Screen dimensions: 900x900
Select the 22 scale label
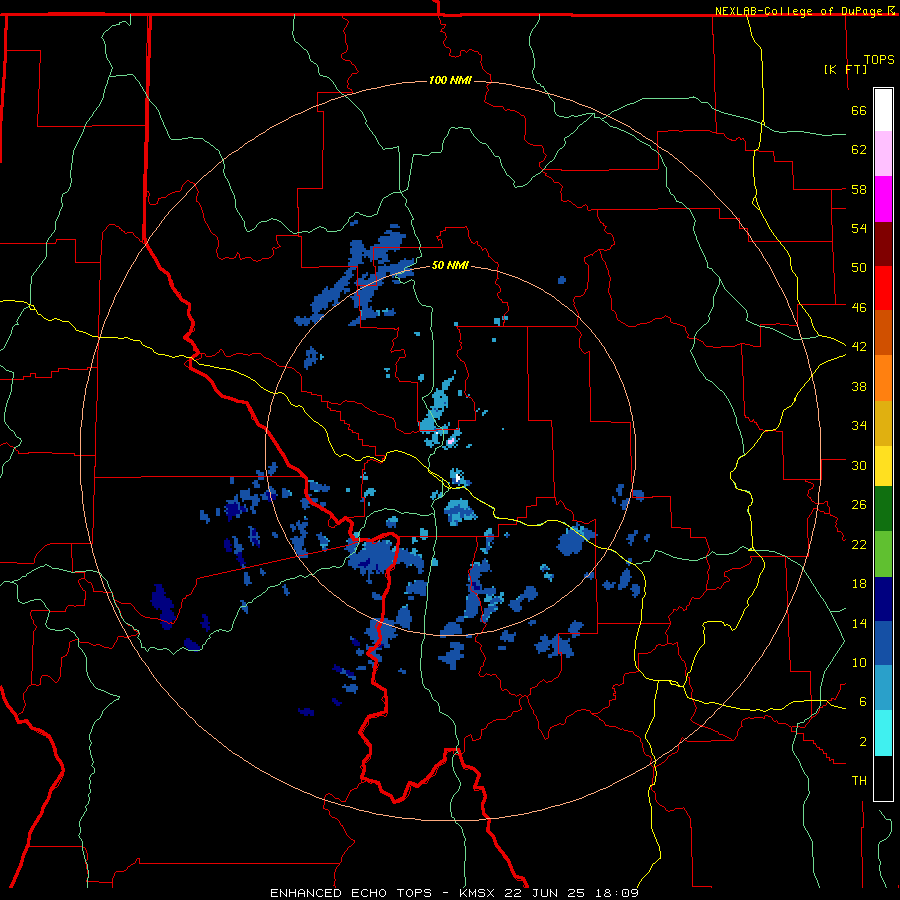point(859,544)
